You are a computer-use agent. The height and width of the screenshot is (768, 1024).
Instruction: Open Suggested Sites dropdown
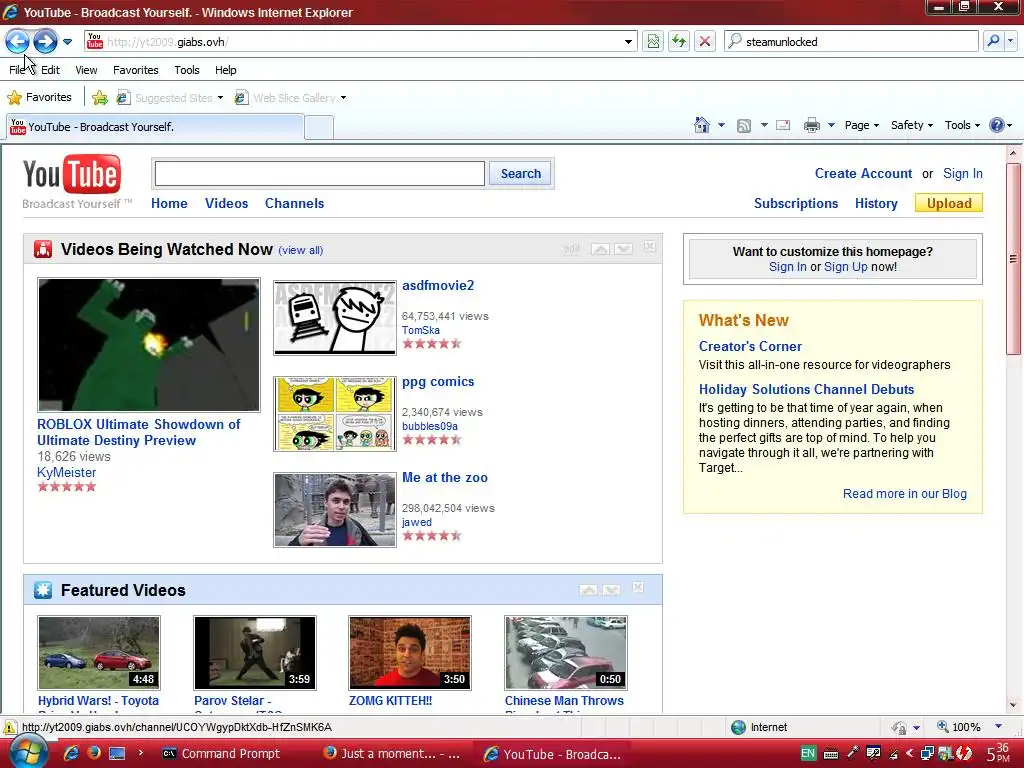click(x=170, y=98)
